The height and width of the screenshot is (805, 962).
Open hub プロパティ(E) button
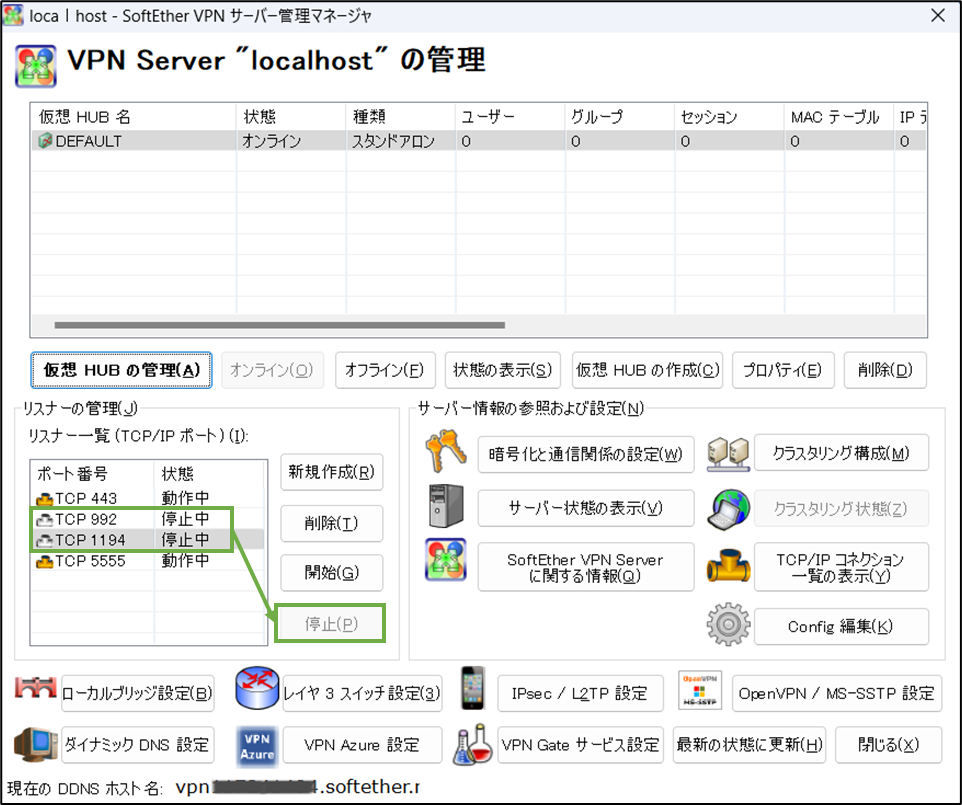783,370
